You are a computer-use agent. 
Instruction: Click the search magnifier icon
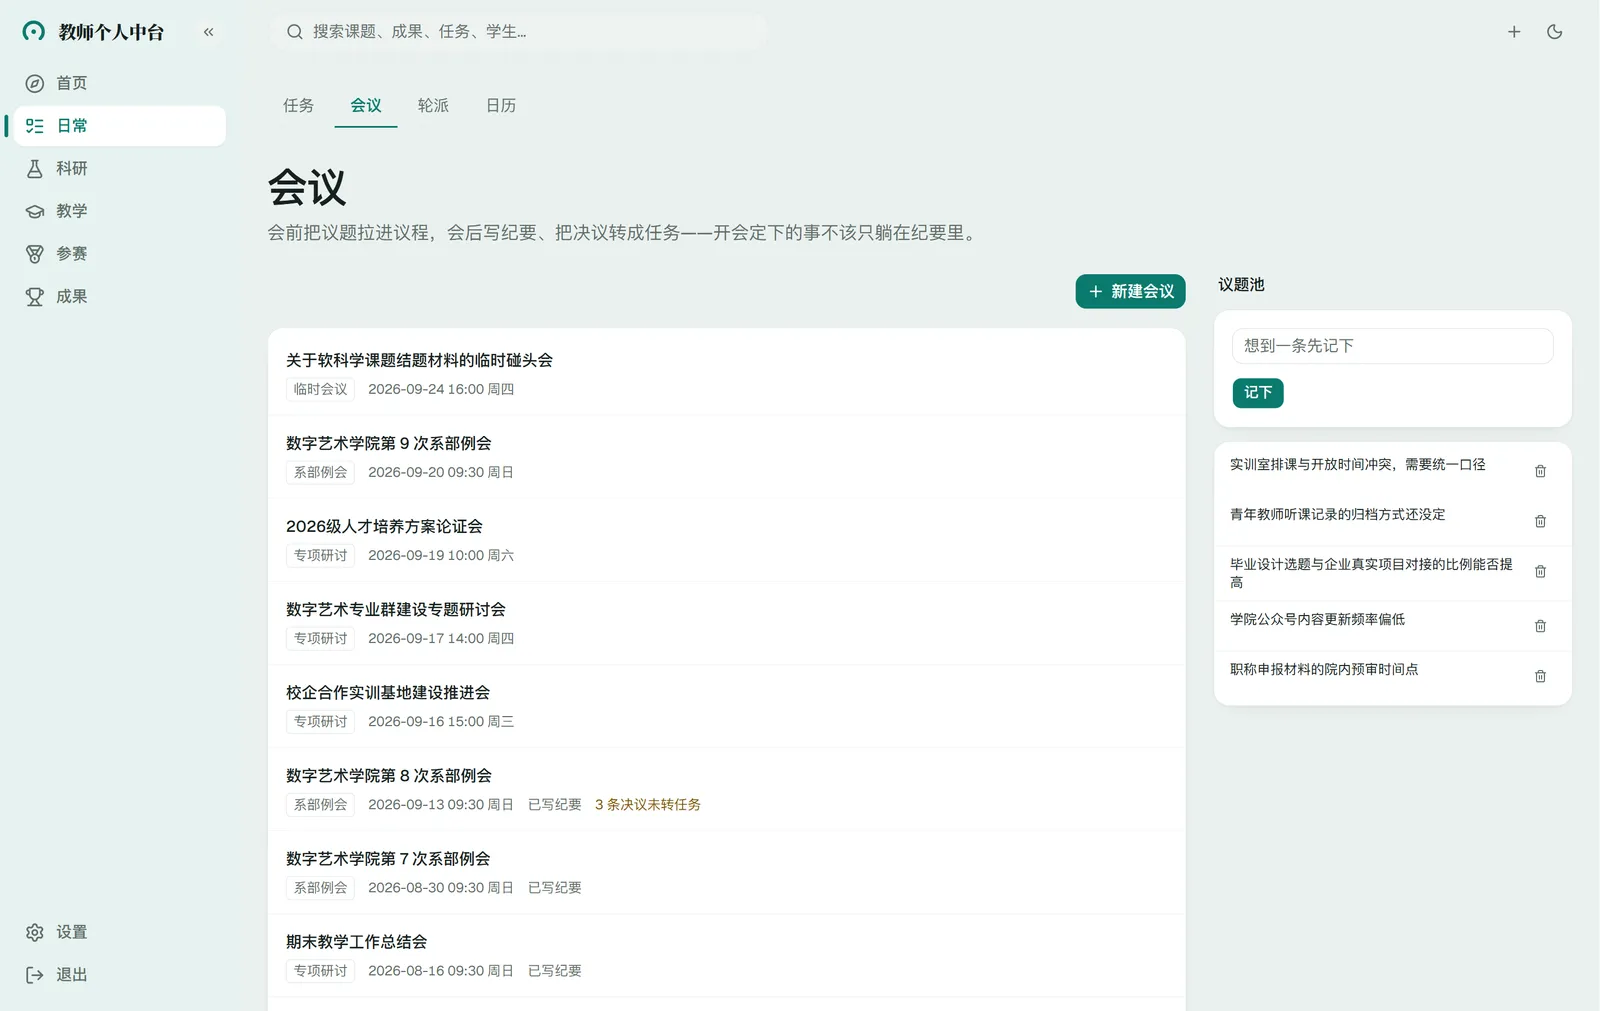tap(295, 32)
